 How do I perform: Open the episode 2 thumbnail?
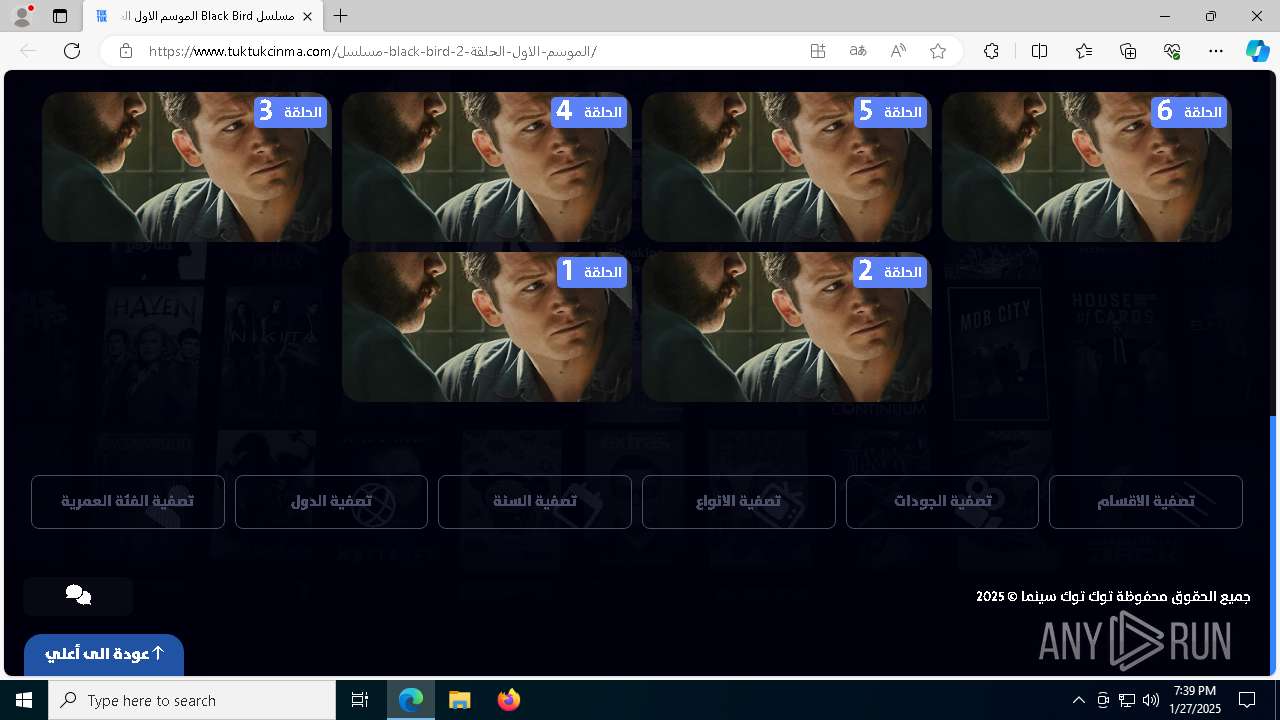(x=787, y=327)
